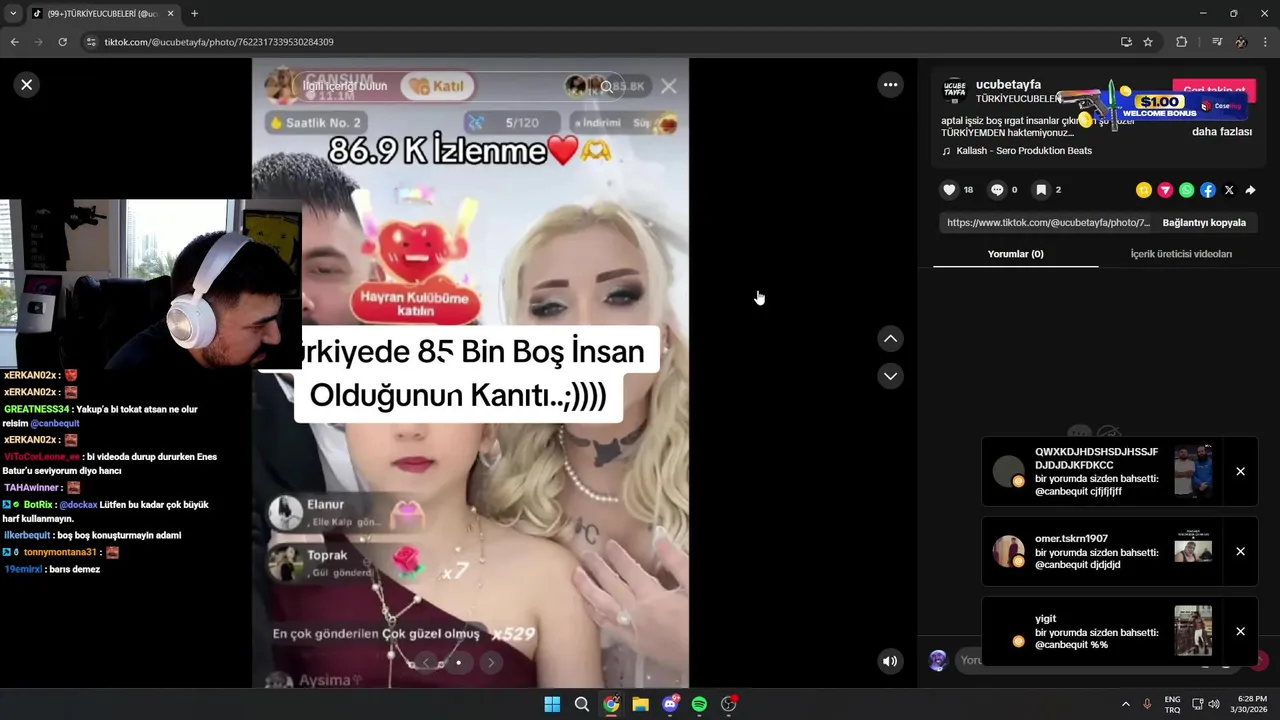Click Bağlantıyı kopyala button
This screenshot has height=720, width=1280.
pyautogui.click(x=1204, y=223)
